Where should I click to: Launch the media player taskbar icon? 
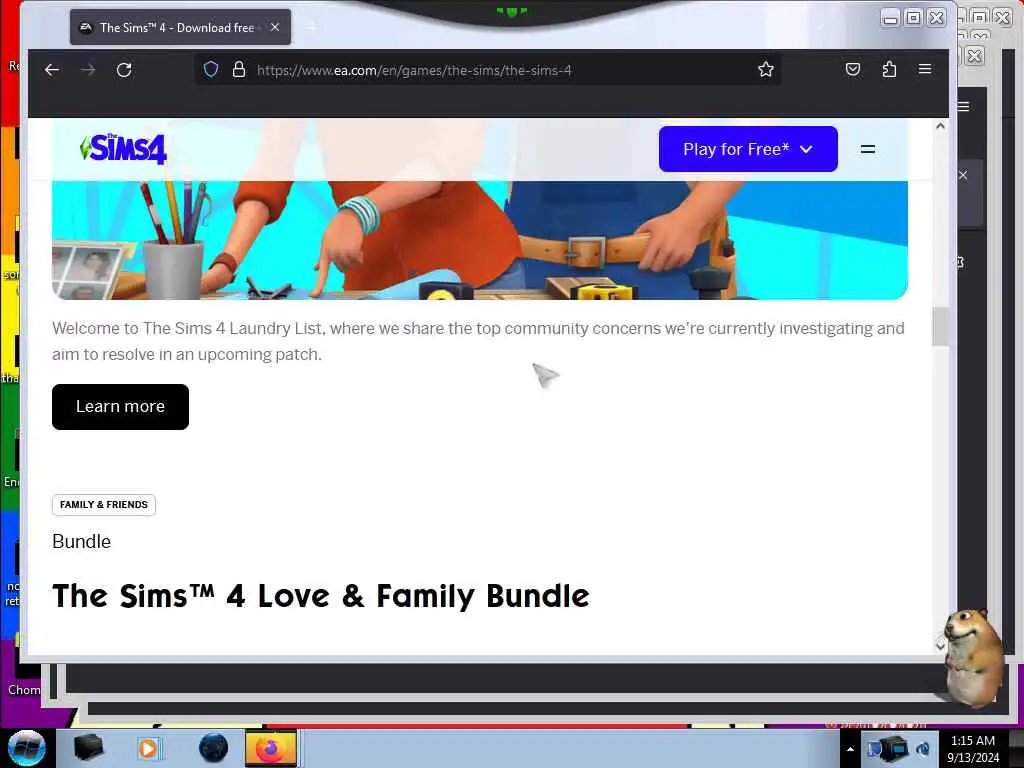coord(150,748)
